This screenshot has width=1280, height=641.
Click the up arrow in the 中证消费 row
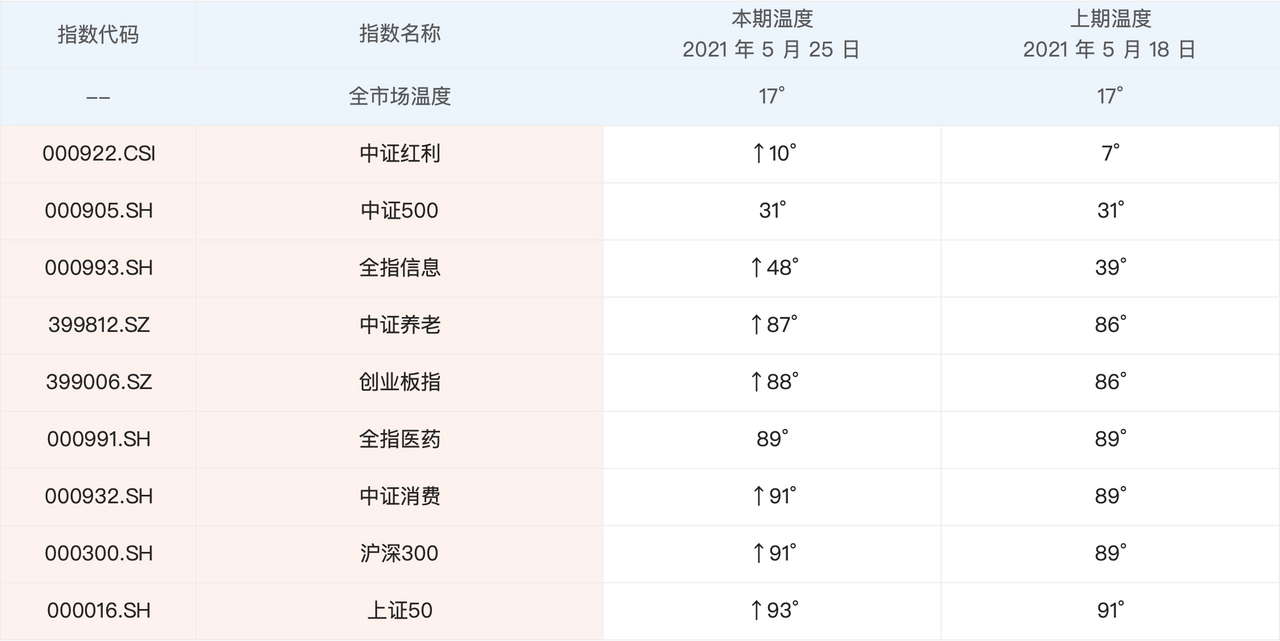[x=758, y=496]
